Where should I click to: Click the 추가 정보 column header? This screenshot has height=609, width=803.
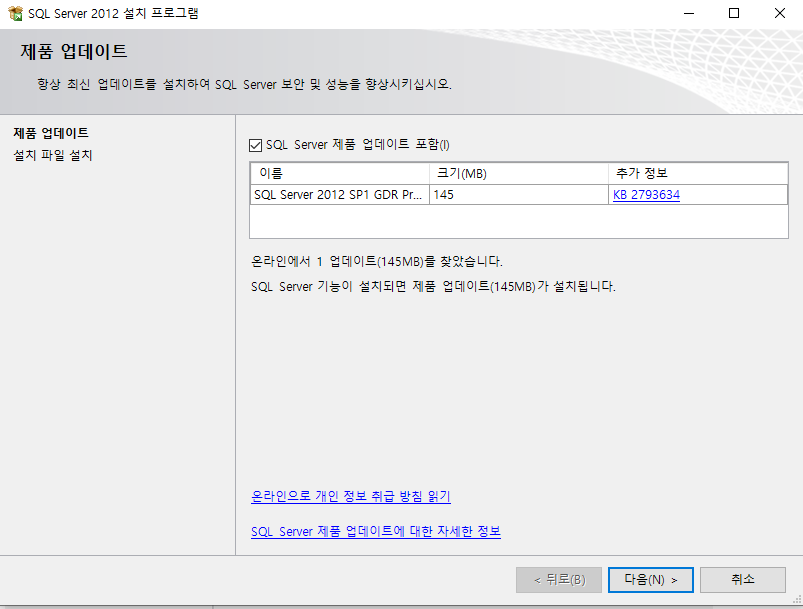click(698, 174)
